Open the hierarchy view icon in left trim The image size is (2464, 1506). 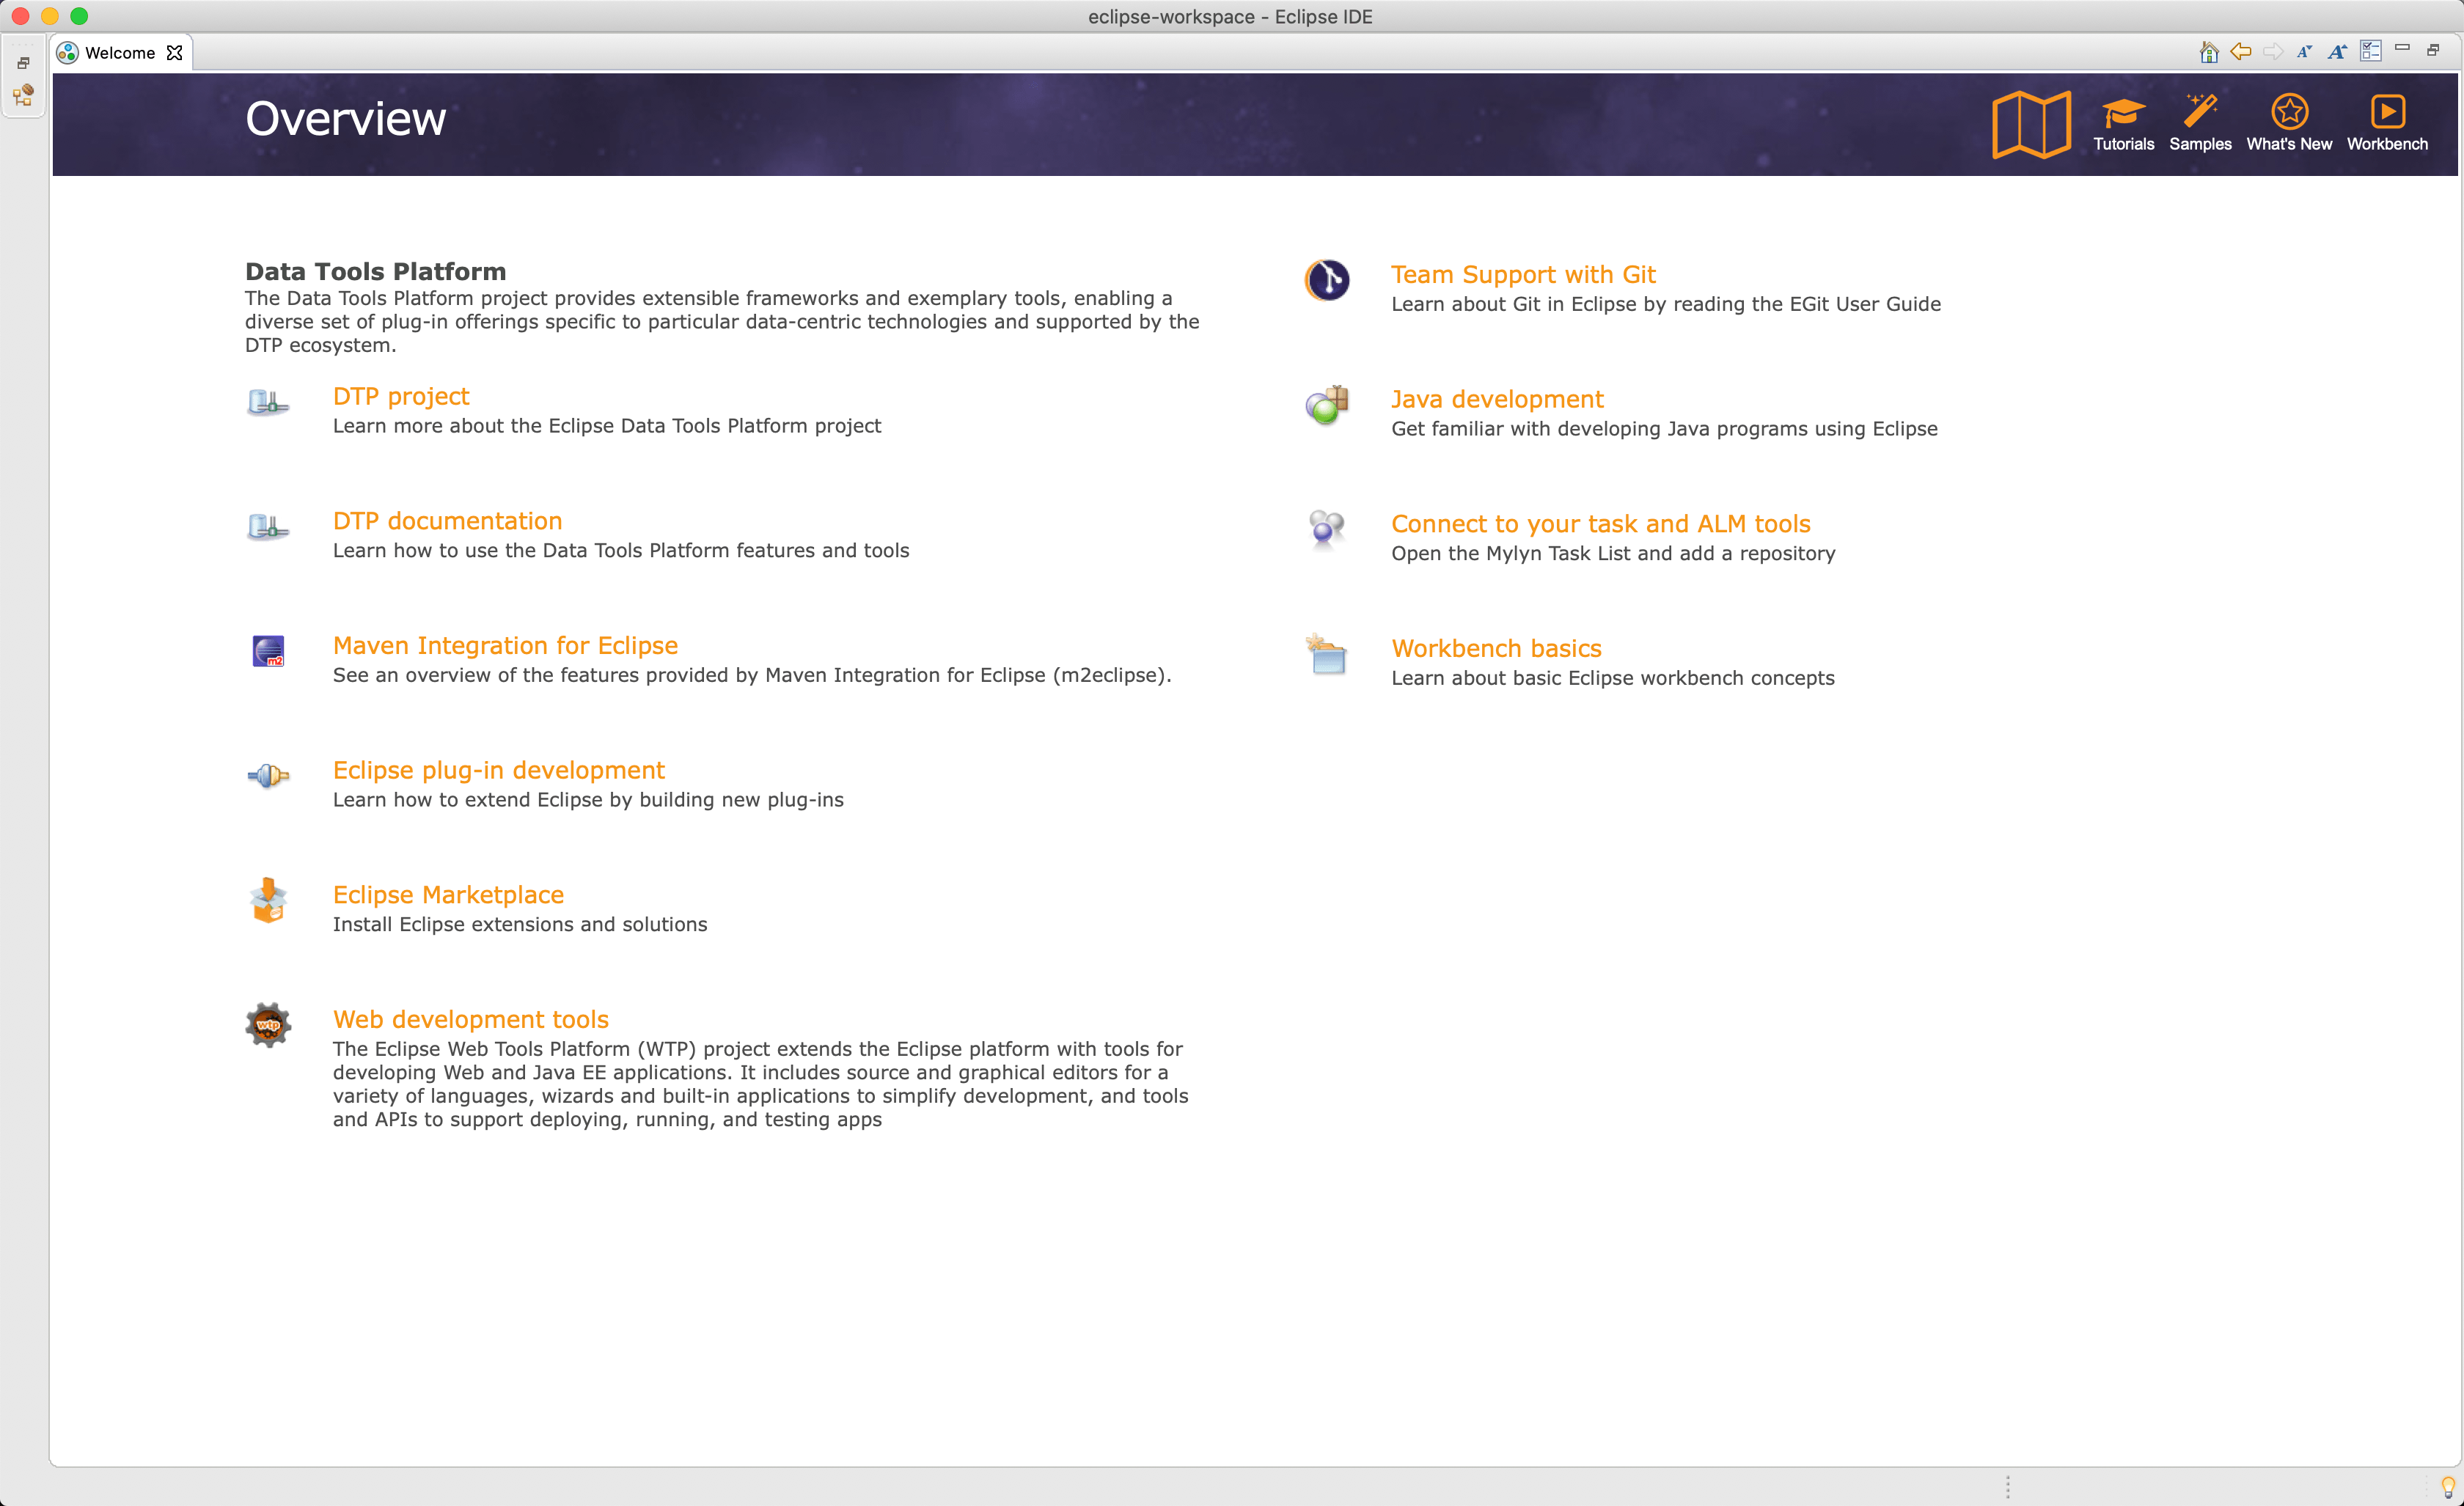pos(23,95)
